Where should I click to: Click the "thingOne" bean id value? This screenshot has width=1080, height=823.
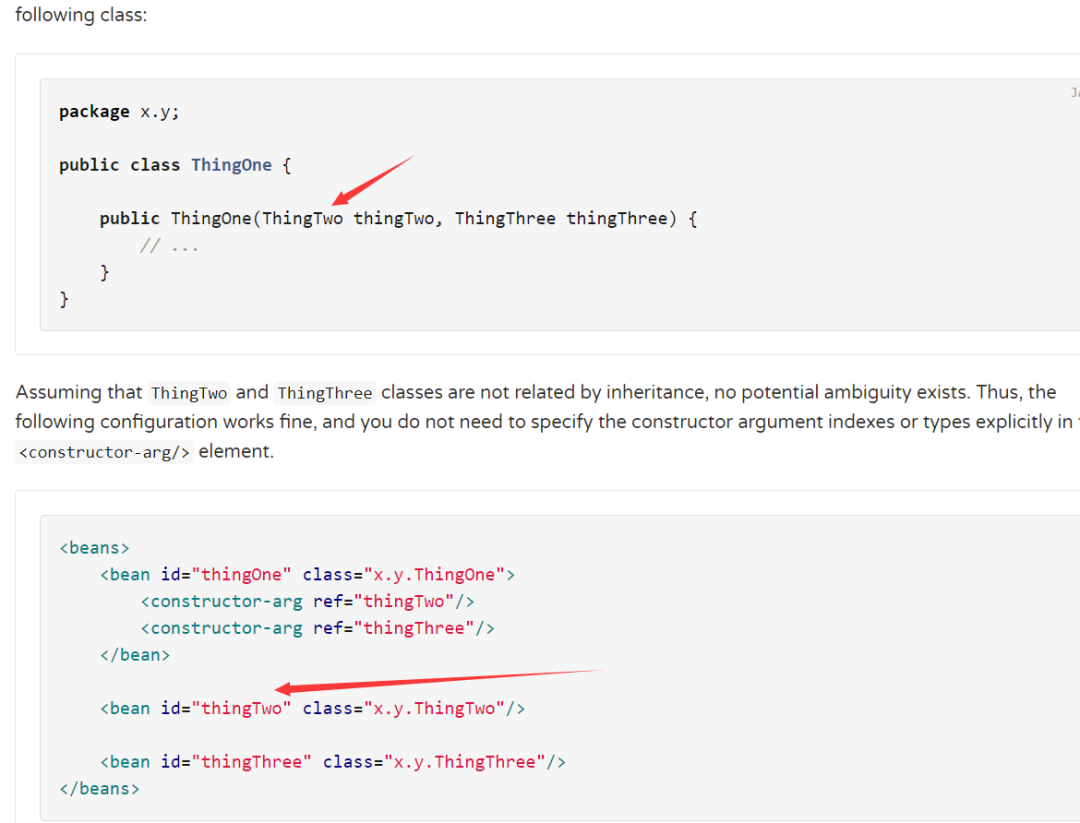coord(242,575)
